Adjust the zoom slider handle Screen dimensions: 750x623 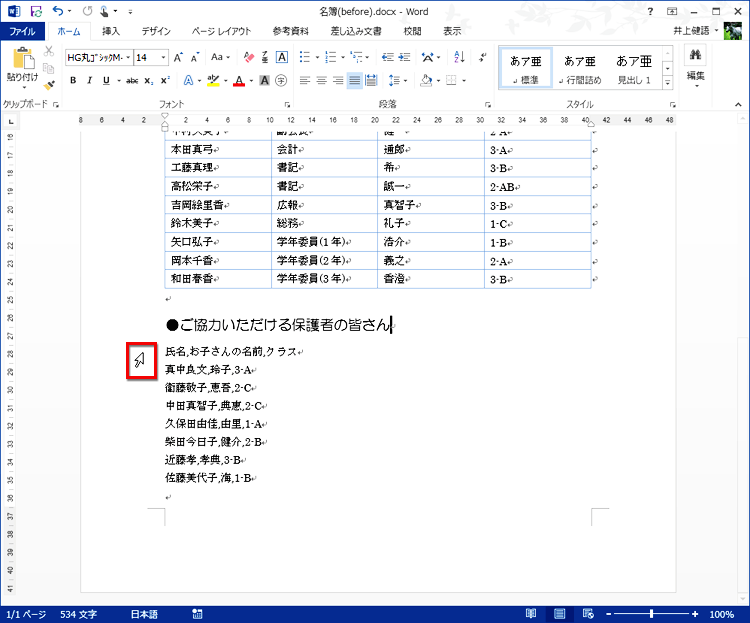[x=651, y=614]
